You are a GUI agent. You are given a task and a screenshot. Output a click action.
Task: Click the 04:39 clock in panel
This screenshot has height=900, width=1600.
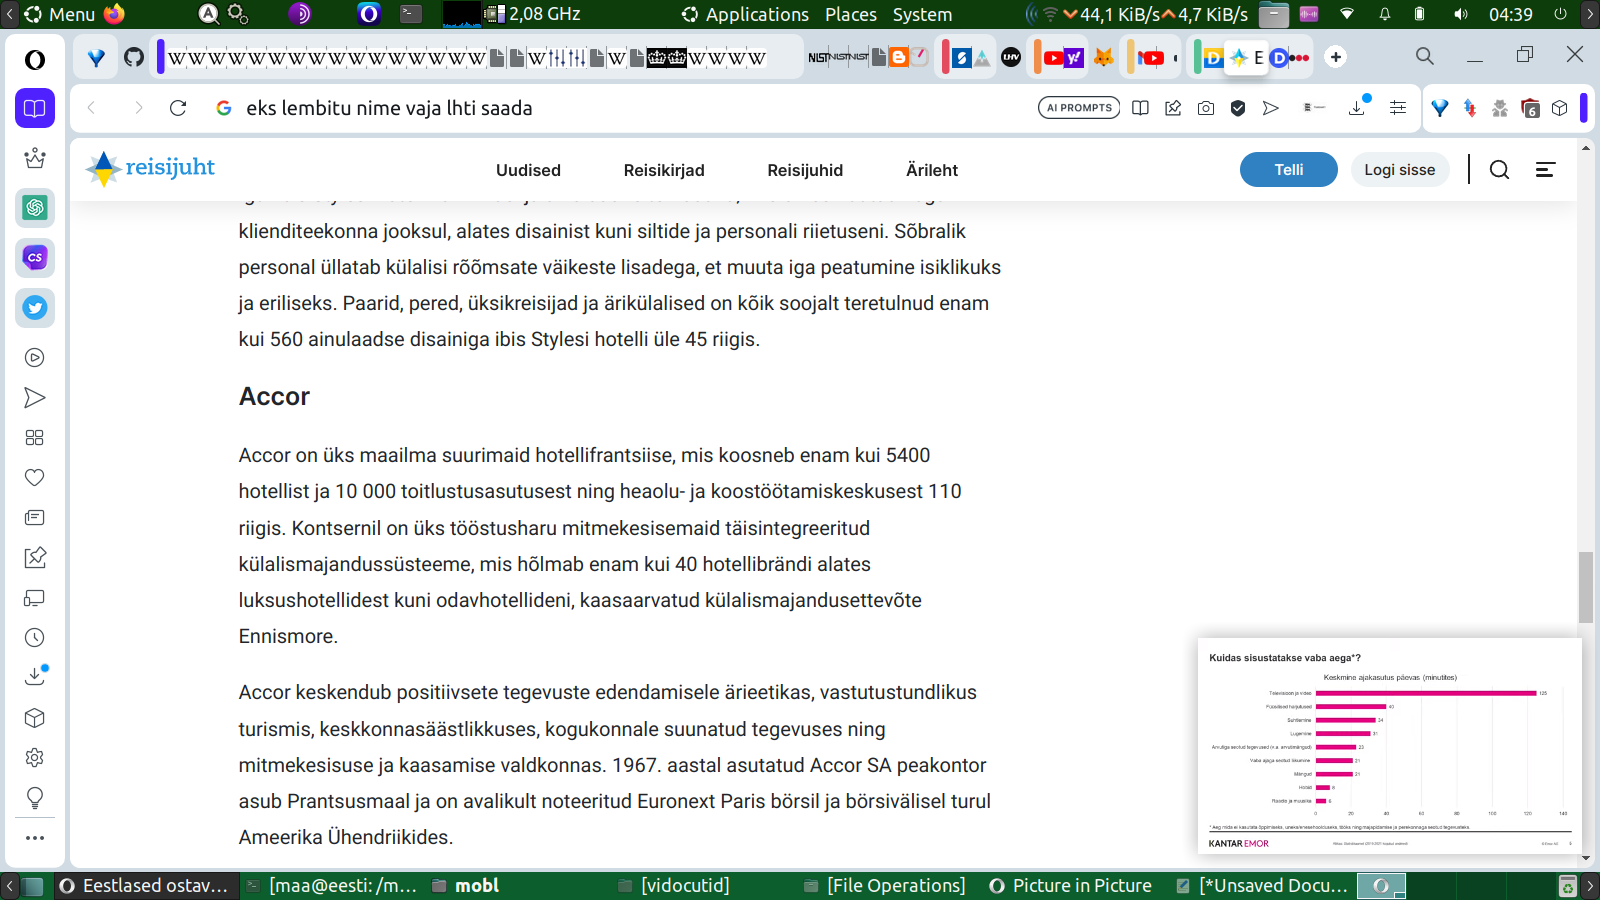coord(1510,14)
